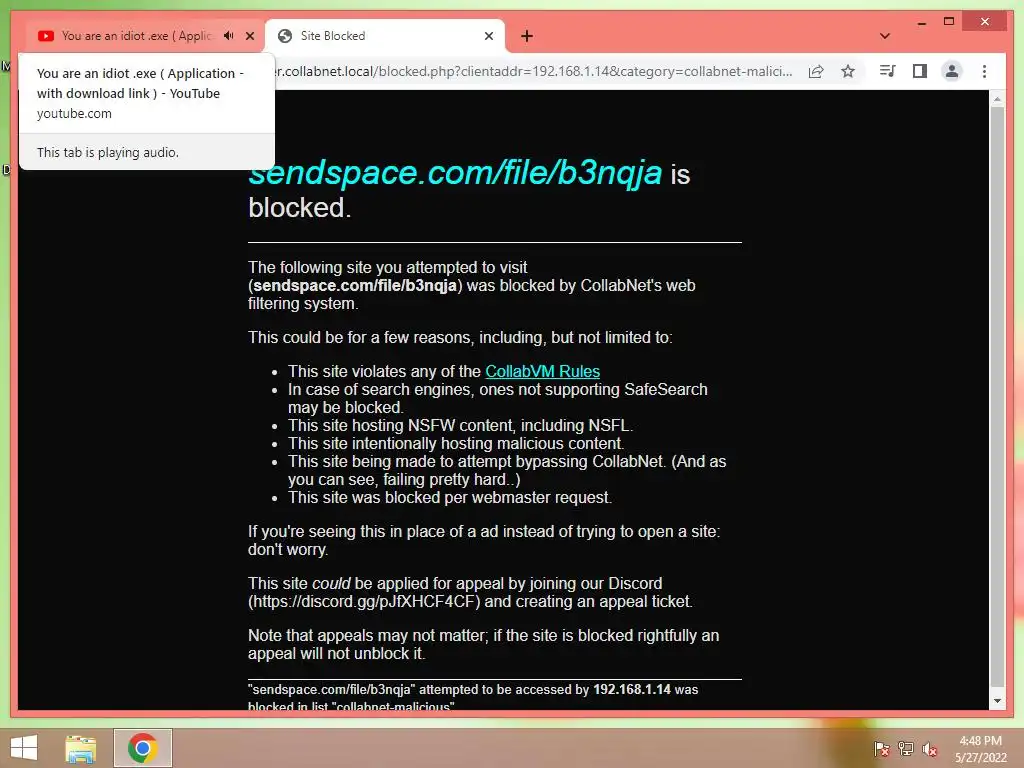Open Action Center flag tray icon

click(881, 749)
